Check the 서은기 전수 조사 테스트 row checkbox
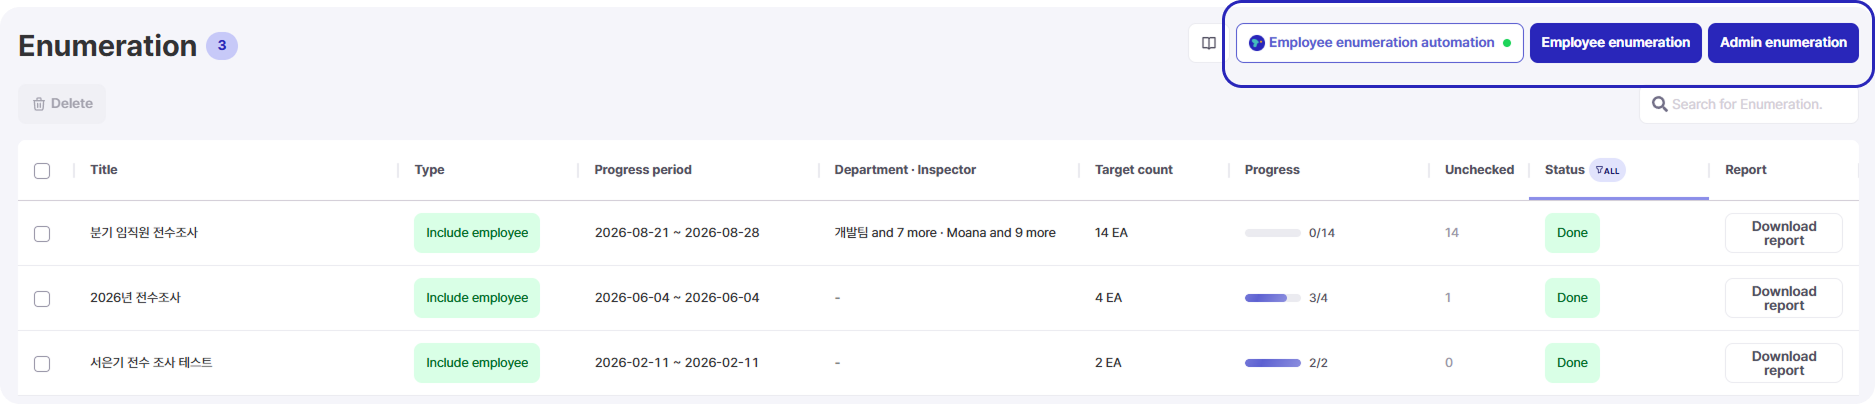 42,364
